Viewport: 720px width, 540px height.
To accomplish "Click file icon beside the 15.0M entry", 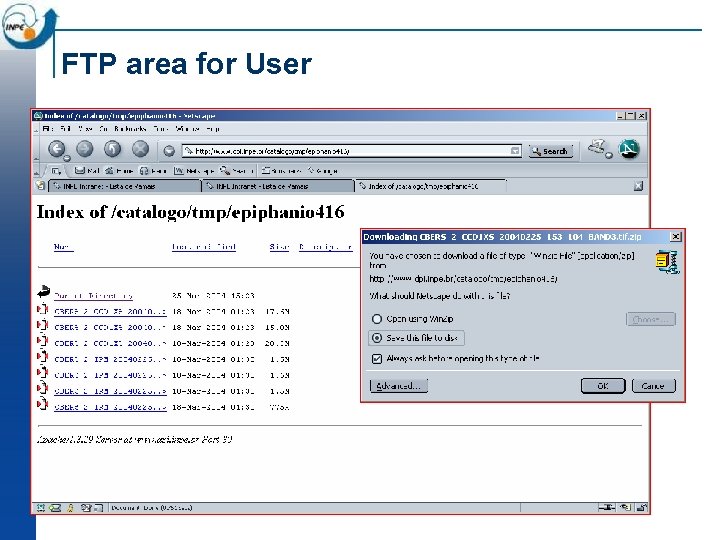I will pyautogui.click(x=43, y=326).
